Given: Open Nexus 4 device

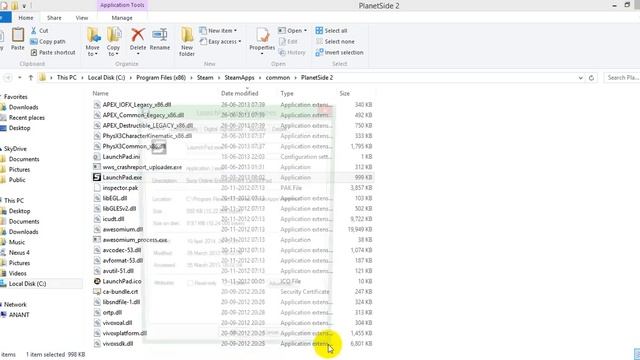Looking at the screenshot, I should (19, 253).
